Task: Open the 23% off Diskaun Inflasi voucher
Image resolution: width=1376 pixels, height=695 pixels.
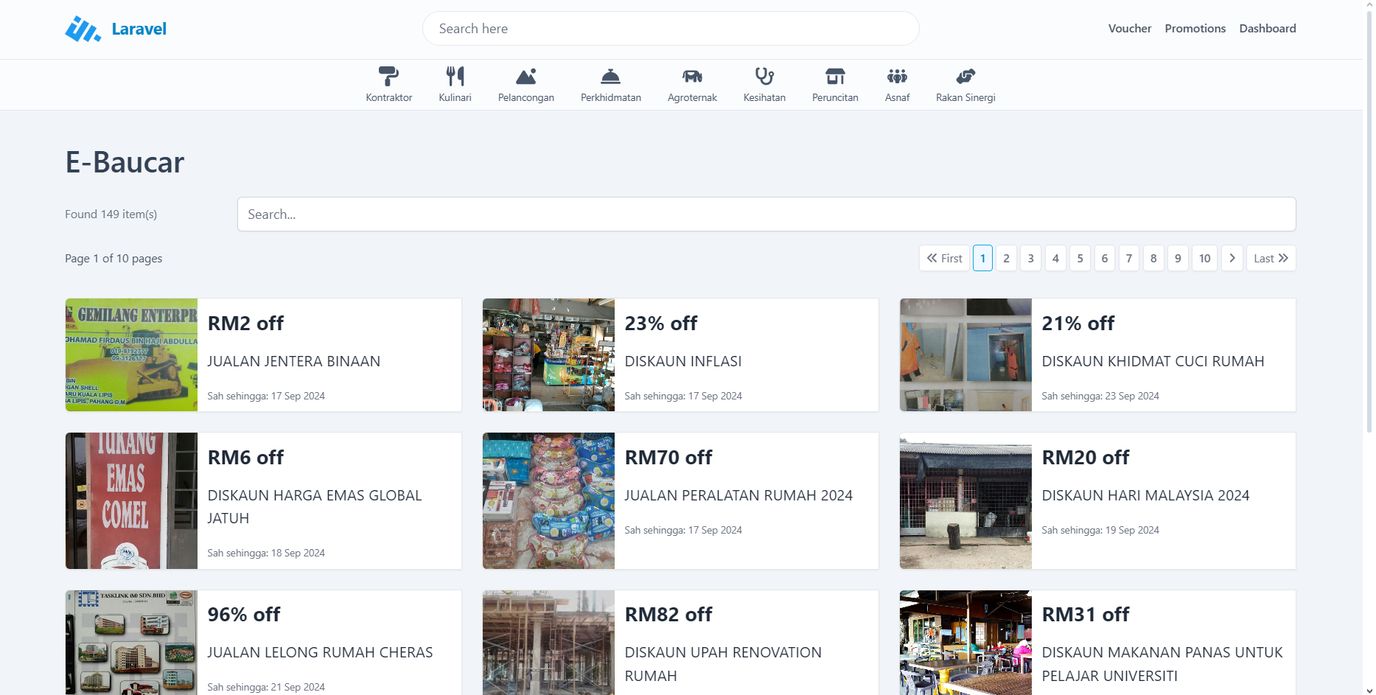Action: [680, 355]
